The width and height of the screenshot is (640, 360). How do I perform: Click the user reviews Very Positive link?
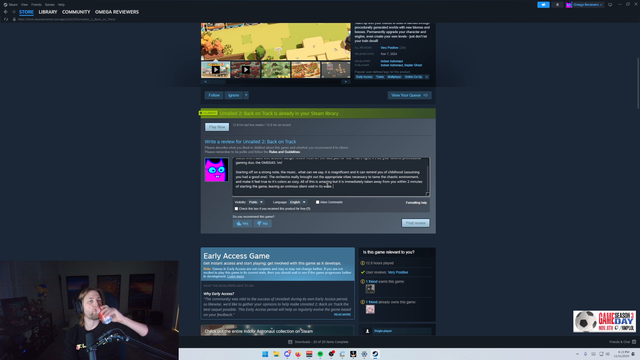click(x=398, y=272)
